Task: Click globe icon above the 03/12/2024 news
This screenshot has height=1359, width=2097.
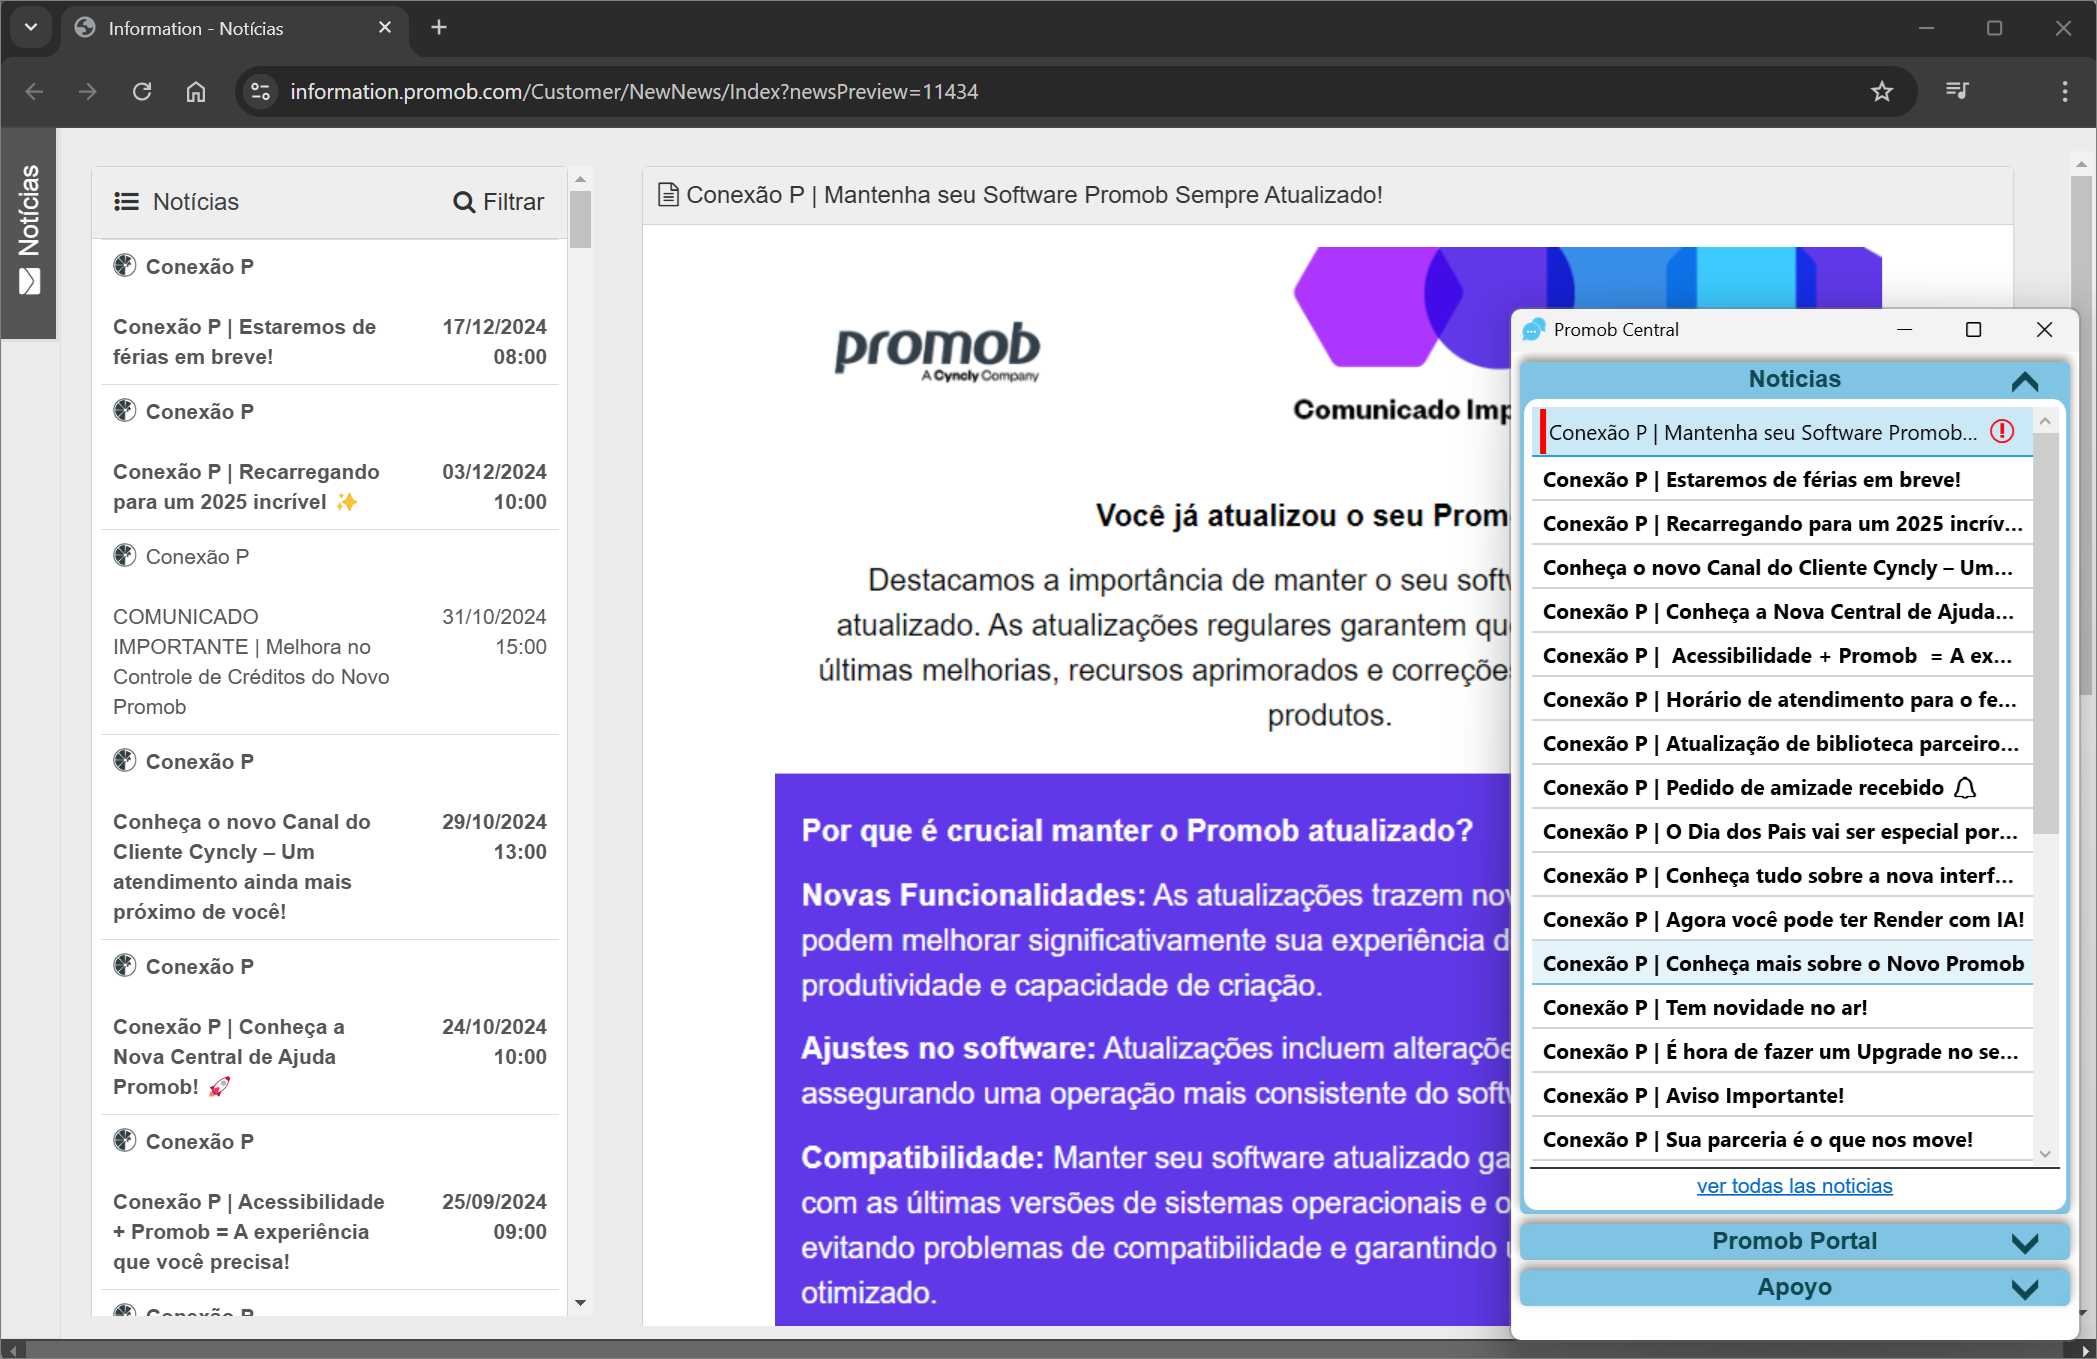Action: (125, 411)
